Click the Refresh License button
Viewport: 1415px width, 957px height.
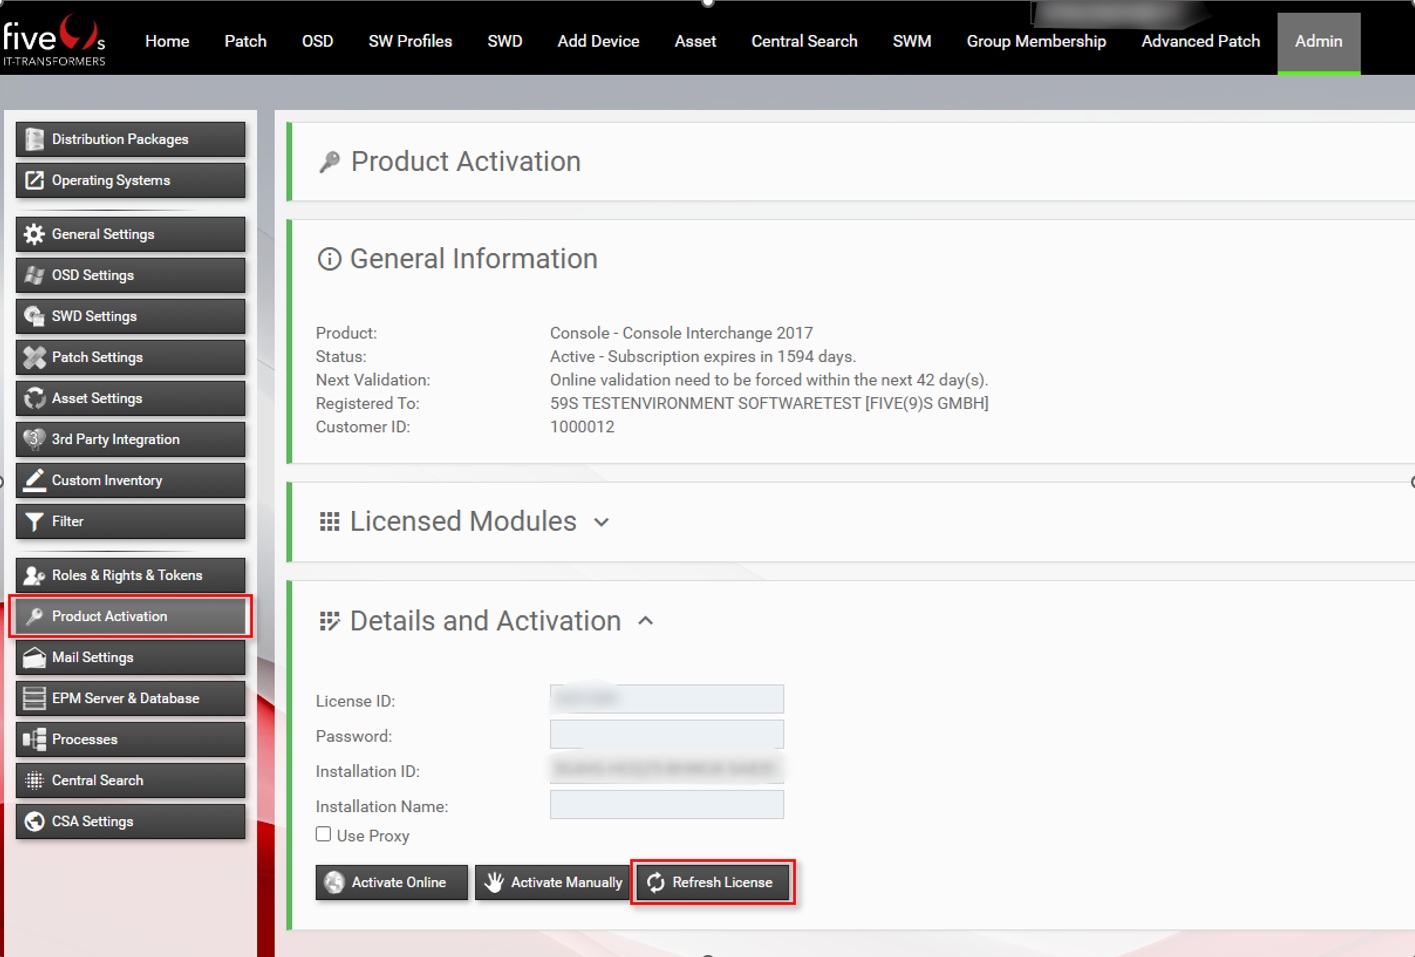click(712, 882)
